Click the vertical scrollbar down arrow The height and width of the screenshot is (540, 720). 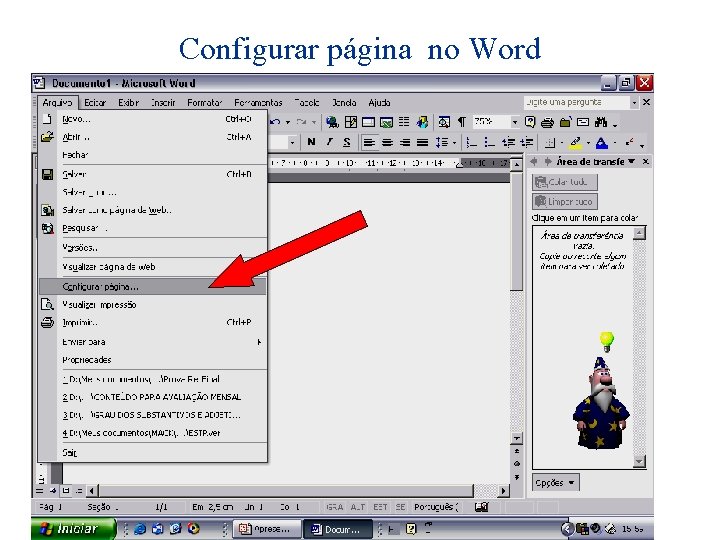(517, 439)
